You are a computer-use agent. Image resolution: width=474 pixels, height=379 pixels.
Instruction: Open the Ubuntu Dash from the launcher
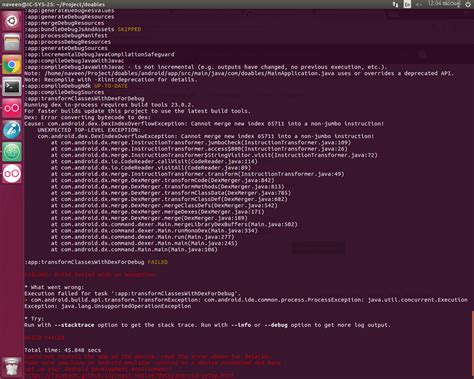[12, 21]
